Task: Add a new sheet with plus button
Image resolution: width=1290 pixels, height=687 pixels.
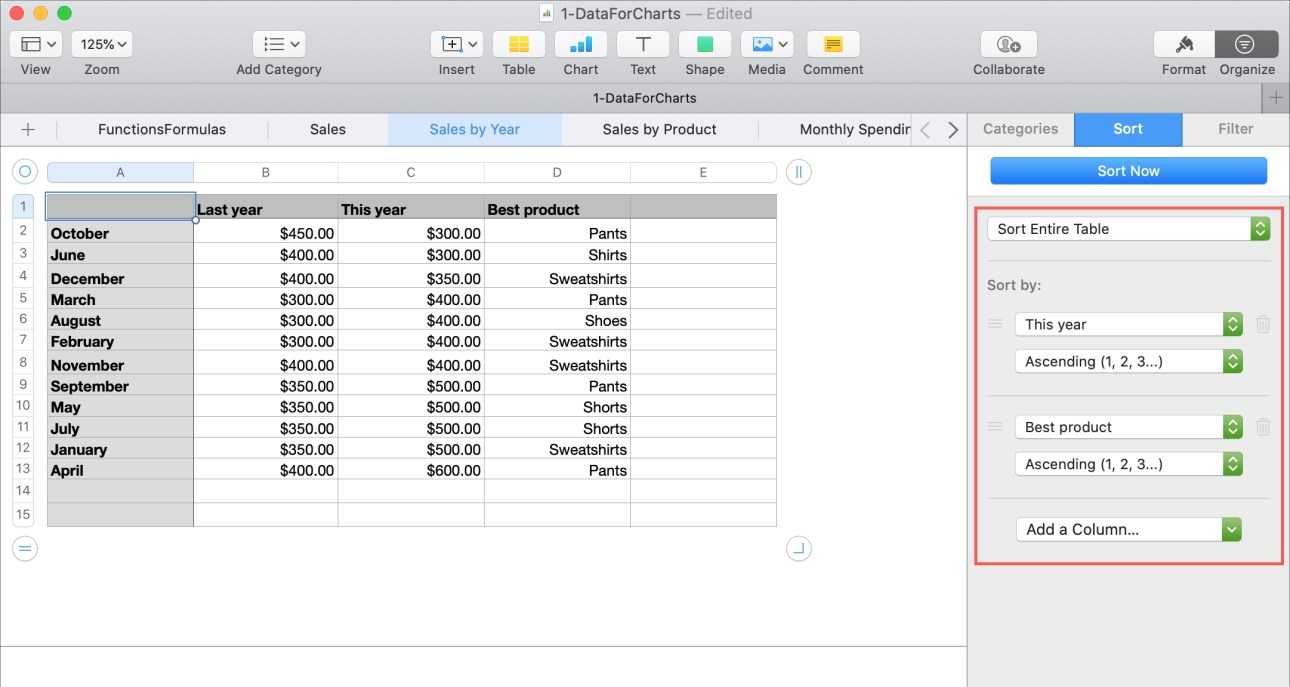Action: [28, 129]
